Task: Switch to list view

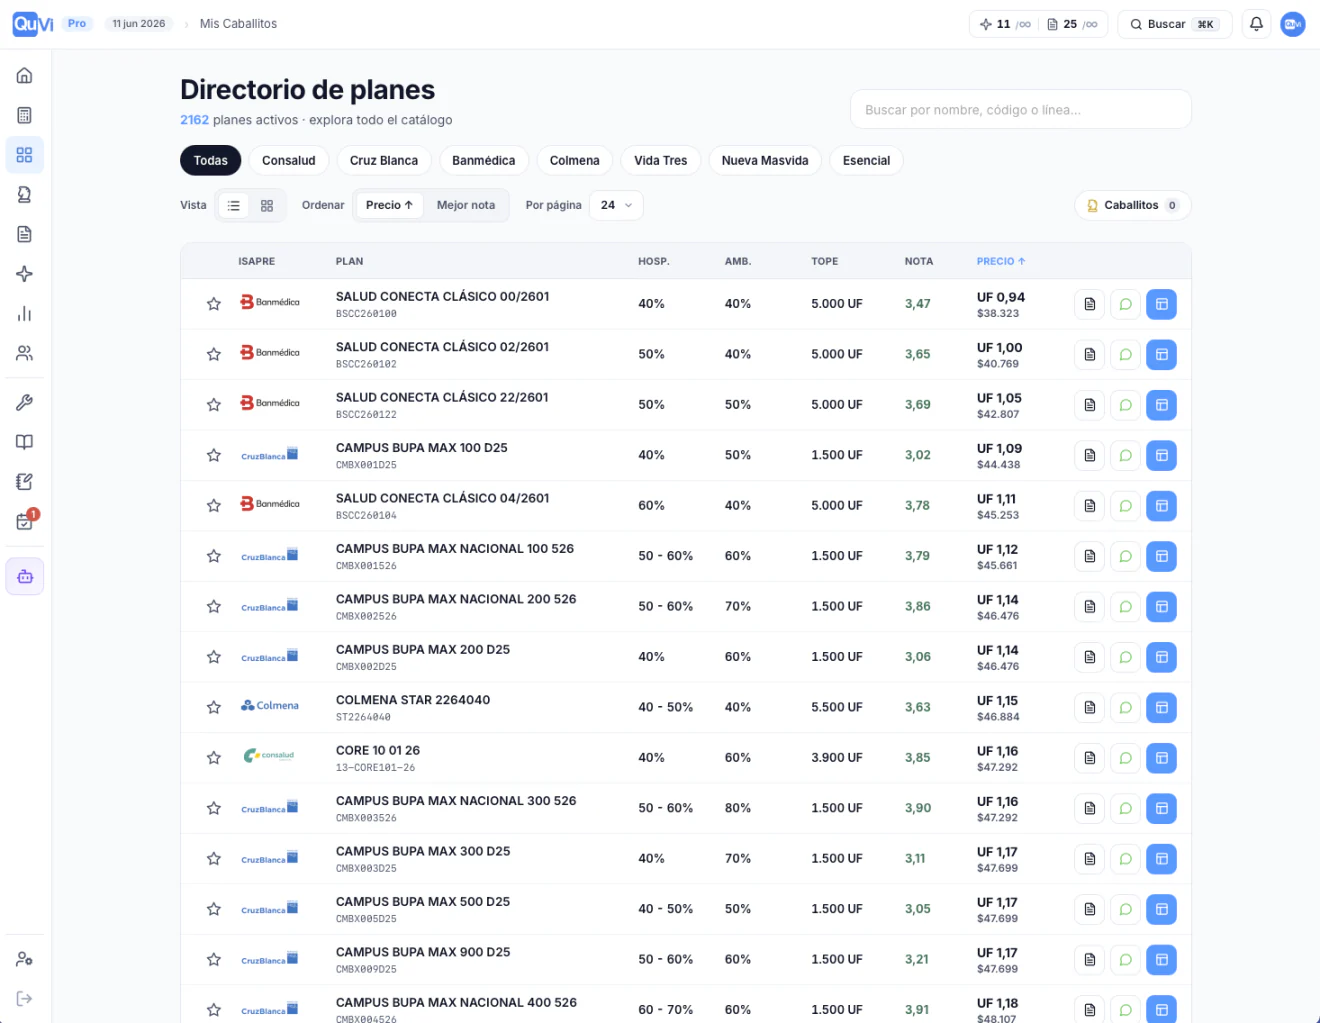Action: point(234,205)
